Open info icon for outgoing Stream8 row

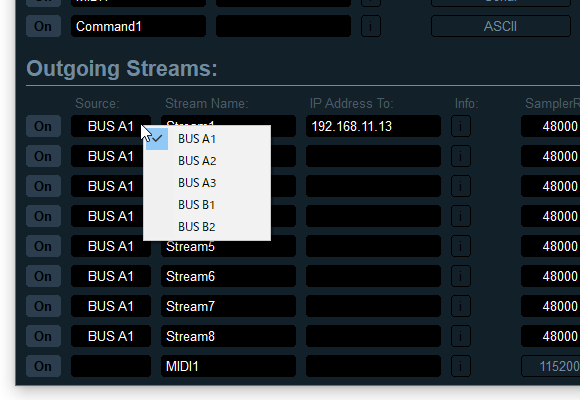(461, 336)
